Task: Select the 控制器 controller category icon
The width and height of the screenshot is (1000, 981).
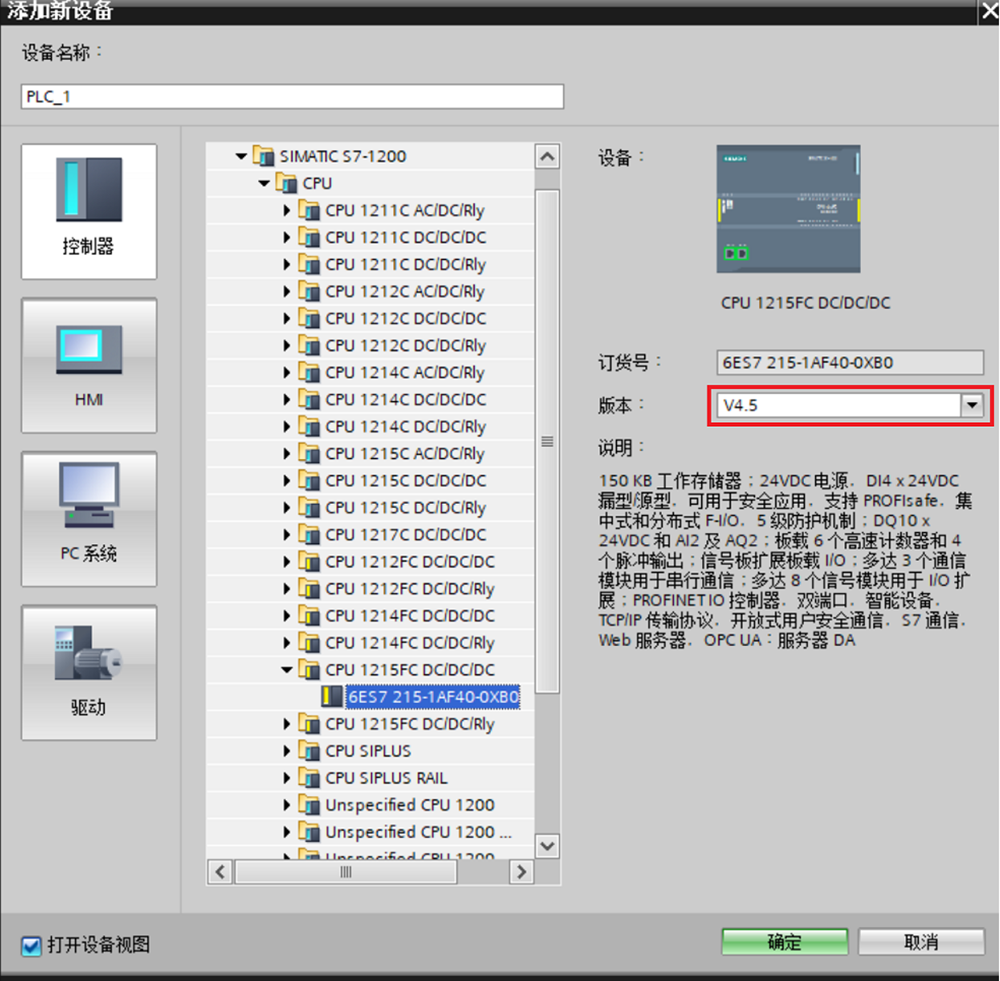Action: tap(89, 211)
